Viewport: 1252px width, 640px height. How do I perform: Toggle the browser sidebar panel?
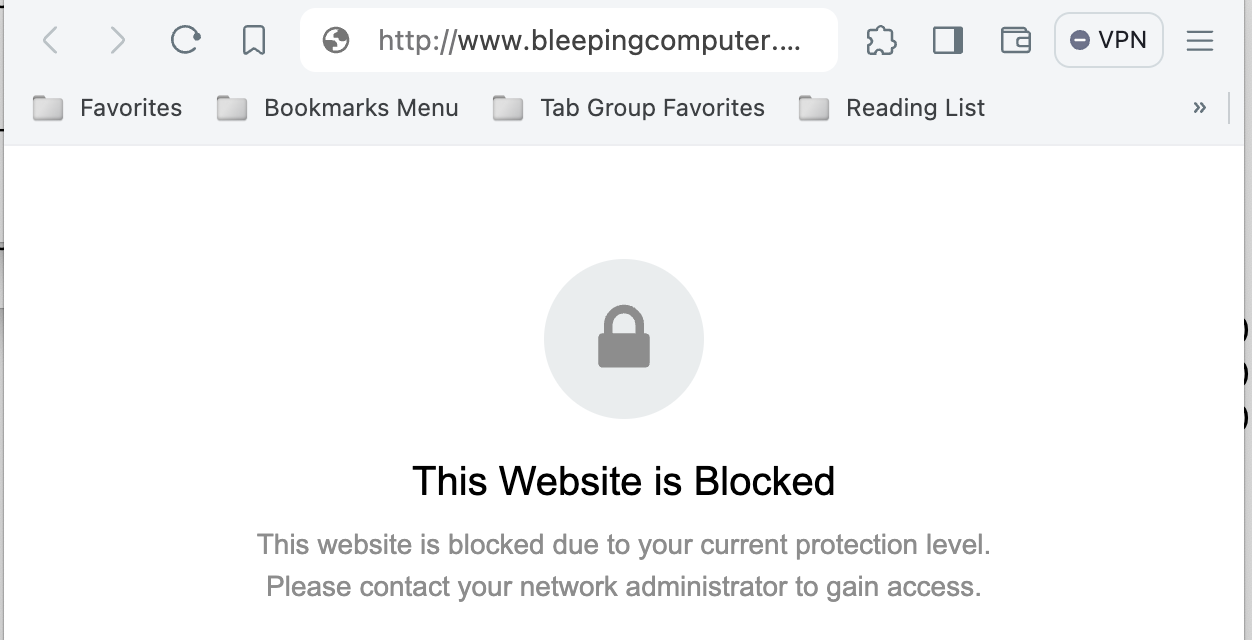(947, 41)
